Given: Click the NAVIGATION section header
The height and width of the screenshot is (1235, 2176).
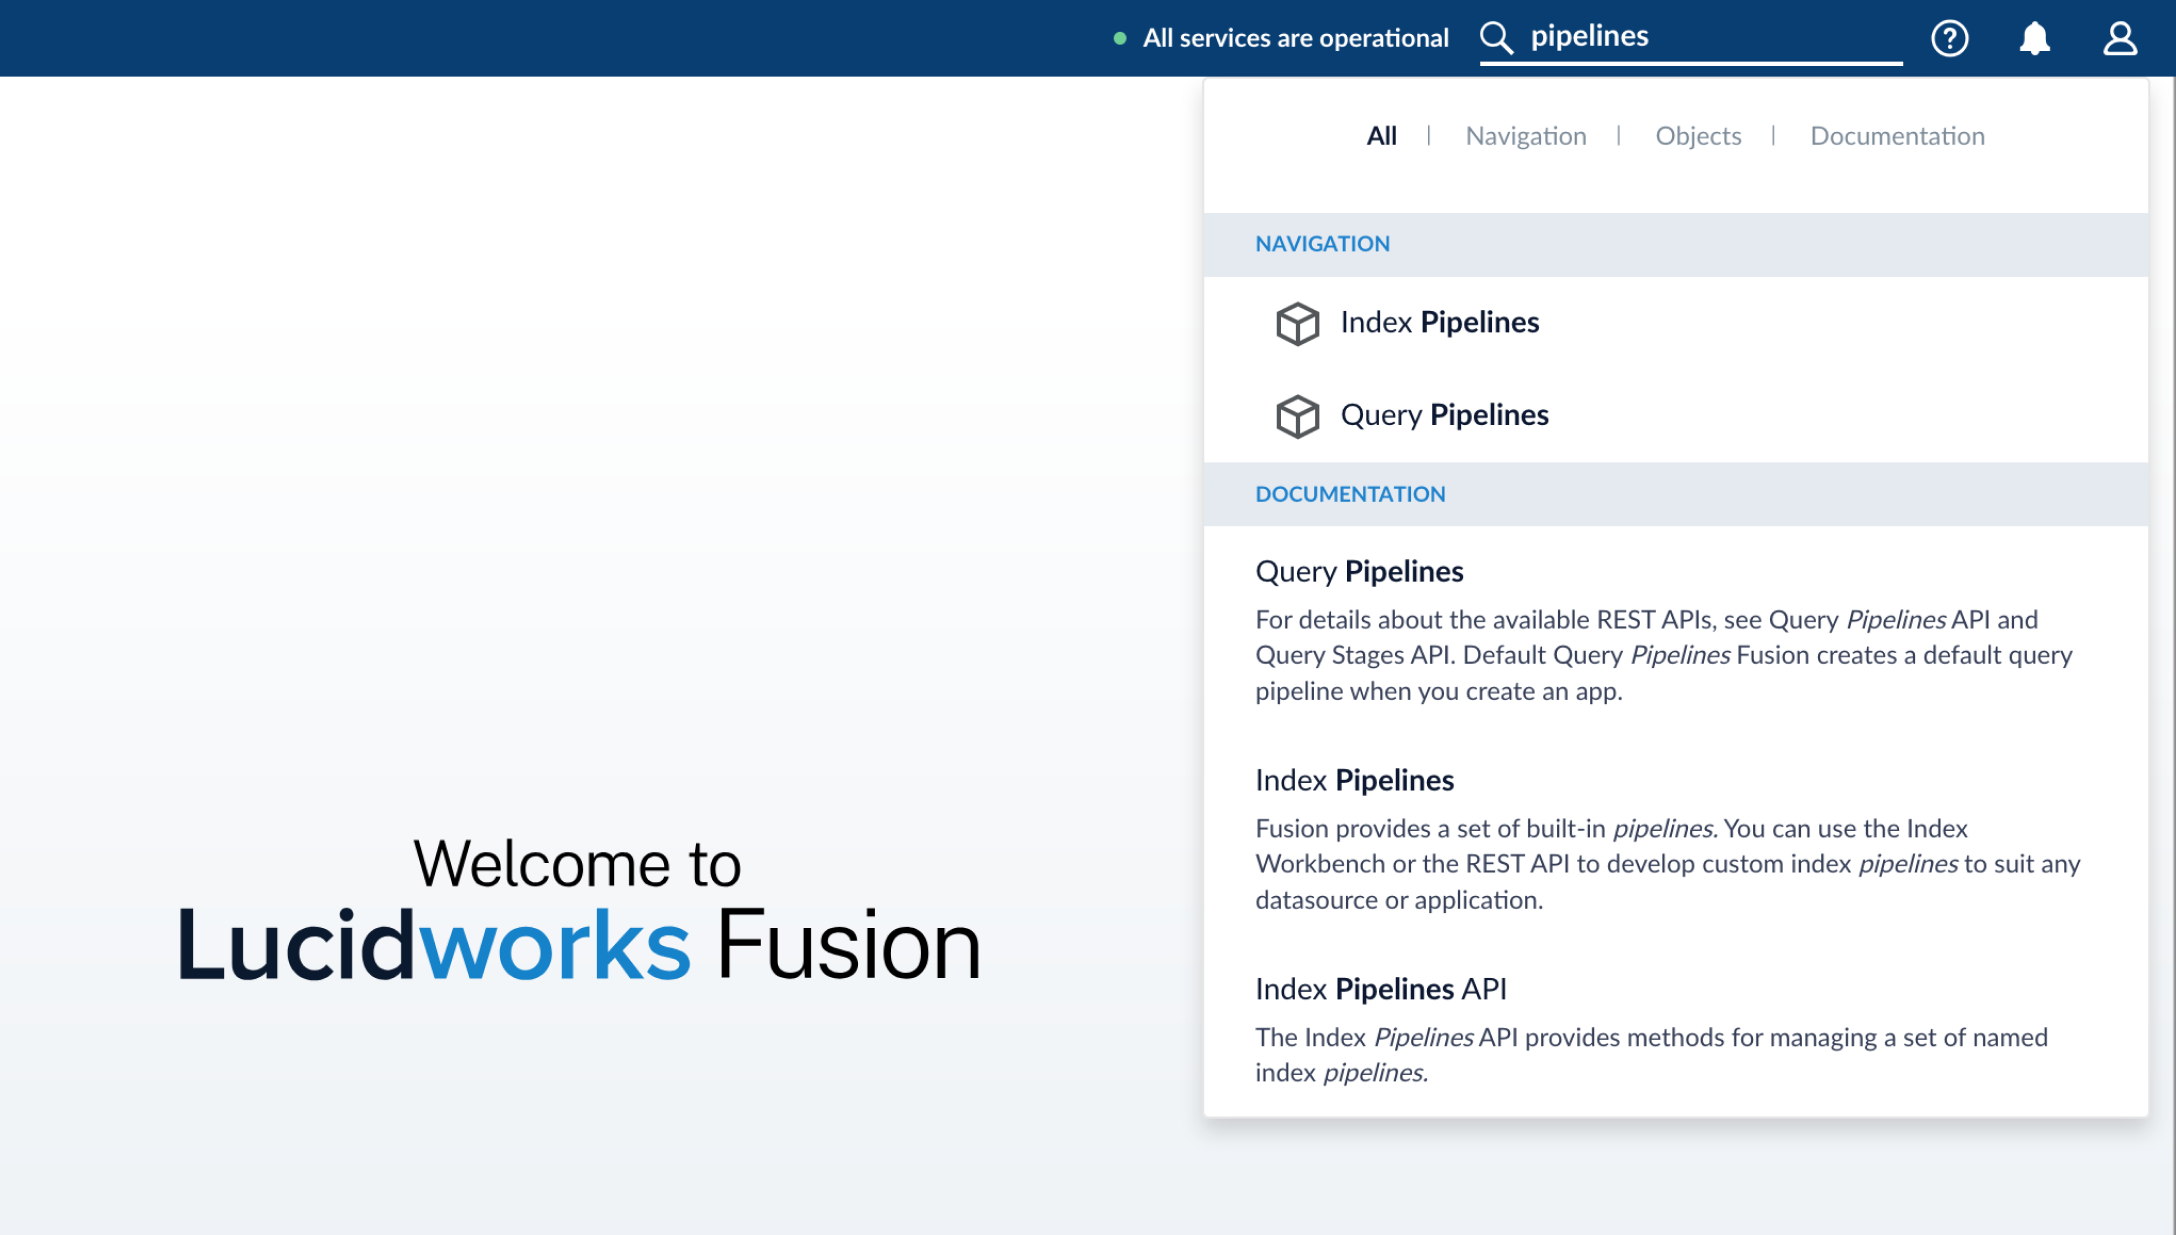Looking at the screenshot, I should 1675,244.
